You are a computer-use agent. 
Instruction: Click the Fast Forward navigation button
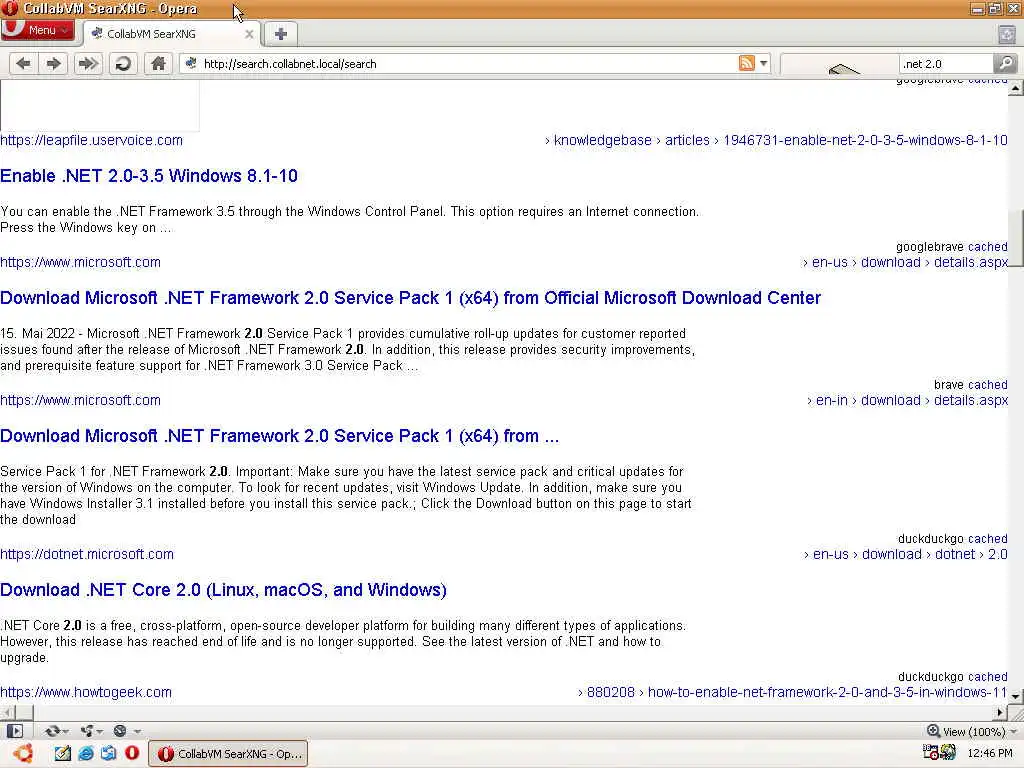[x=88, y=63]
